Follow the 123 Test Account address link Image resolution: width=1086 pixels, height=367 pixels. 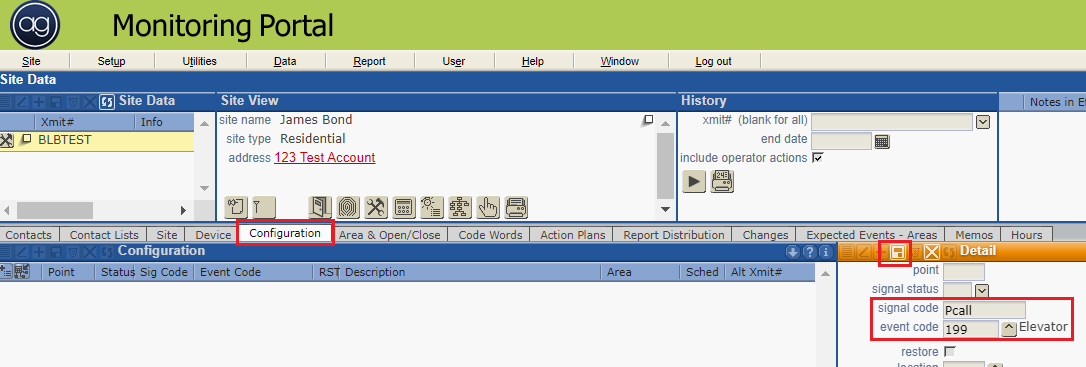click(x=325, y=158)
